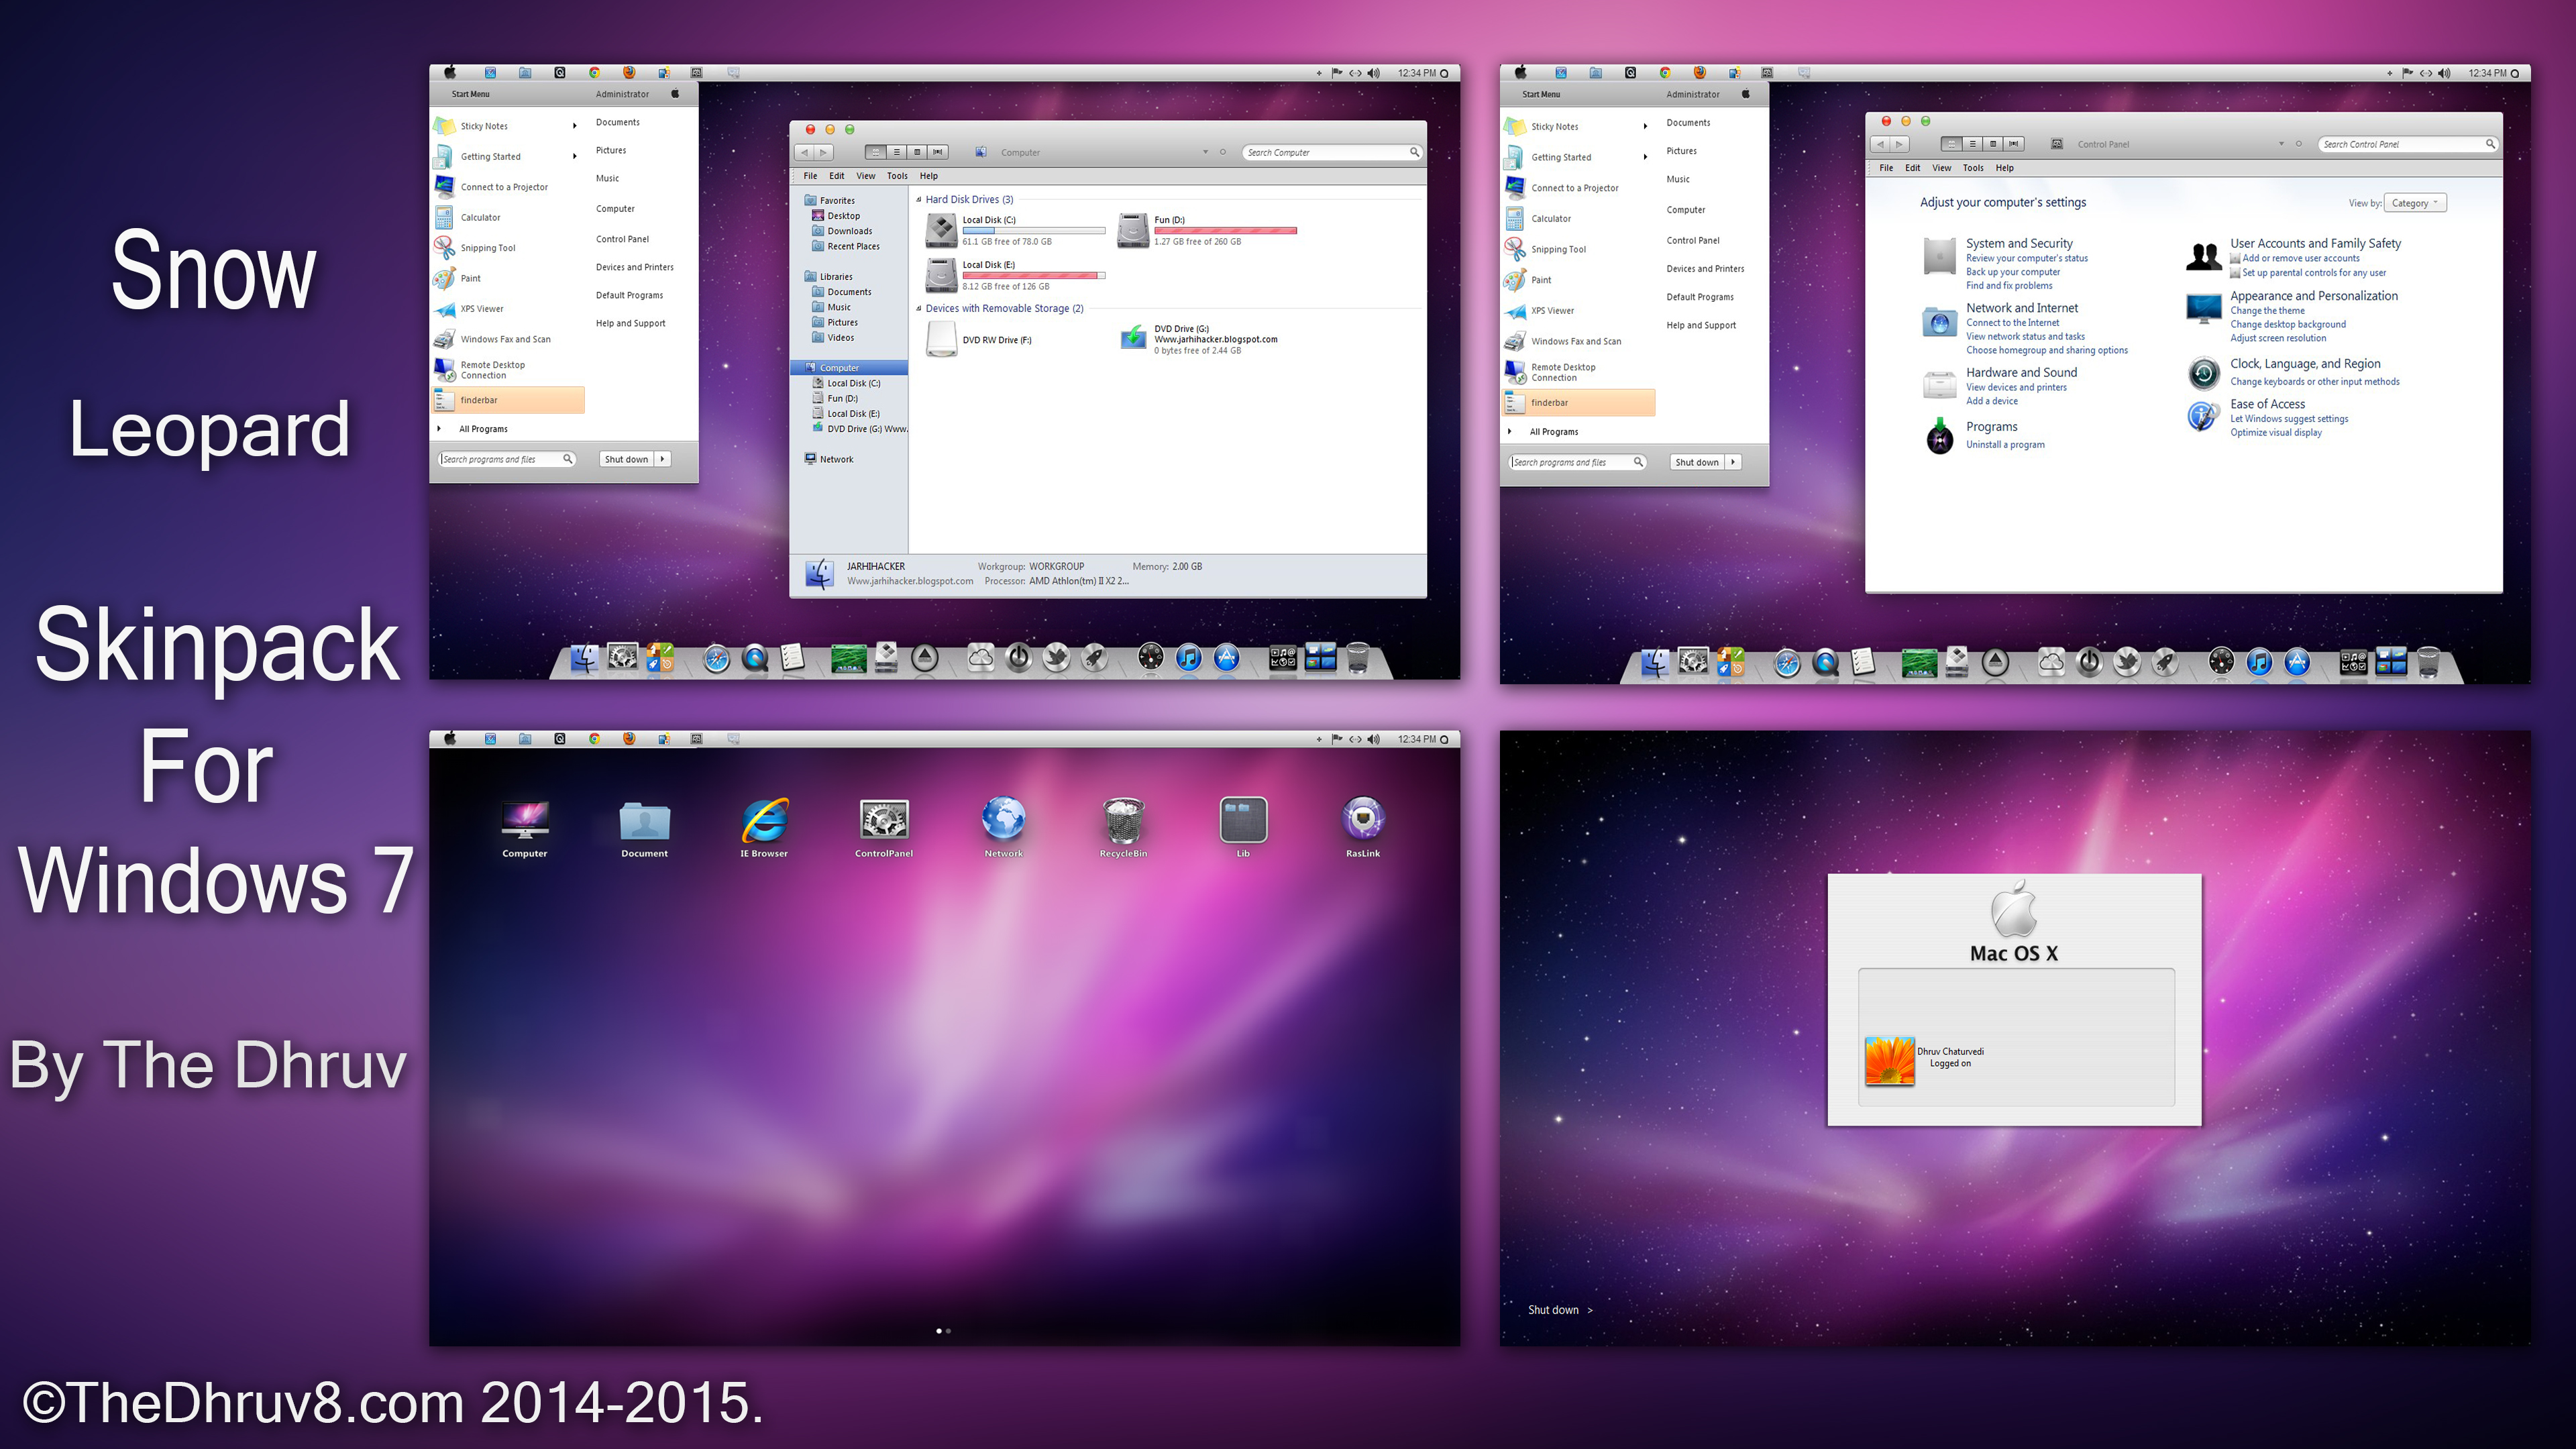Click flag icon in menu bar above Control Panel window
This screenshot has width=2576, height=1449.
click(2408, 73)
